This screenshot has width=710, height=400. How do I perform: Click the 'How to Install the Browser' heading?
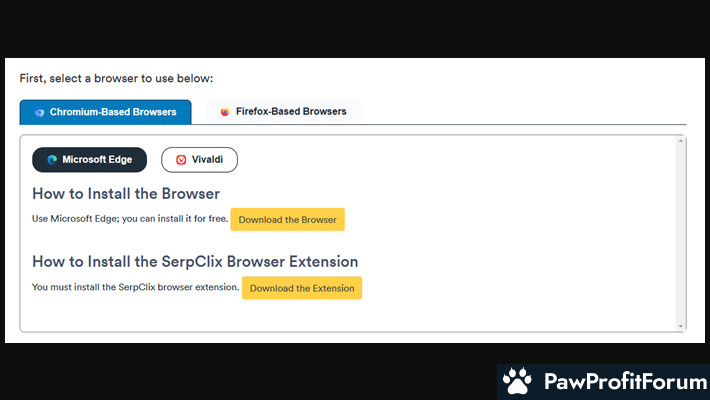[x=126, y=194]
